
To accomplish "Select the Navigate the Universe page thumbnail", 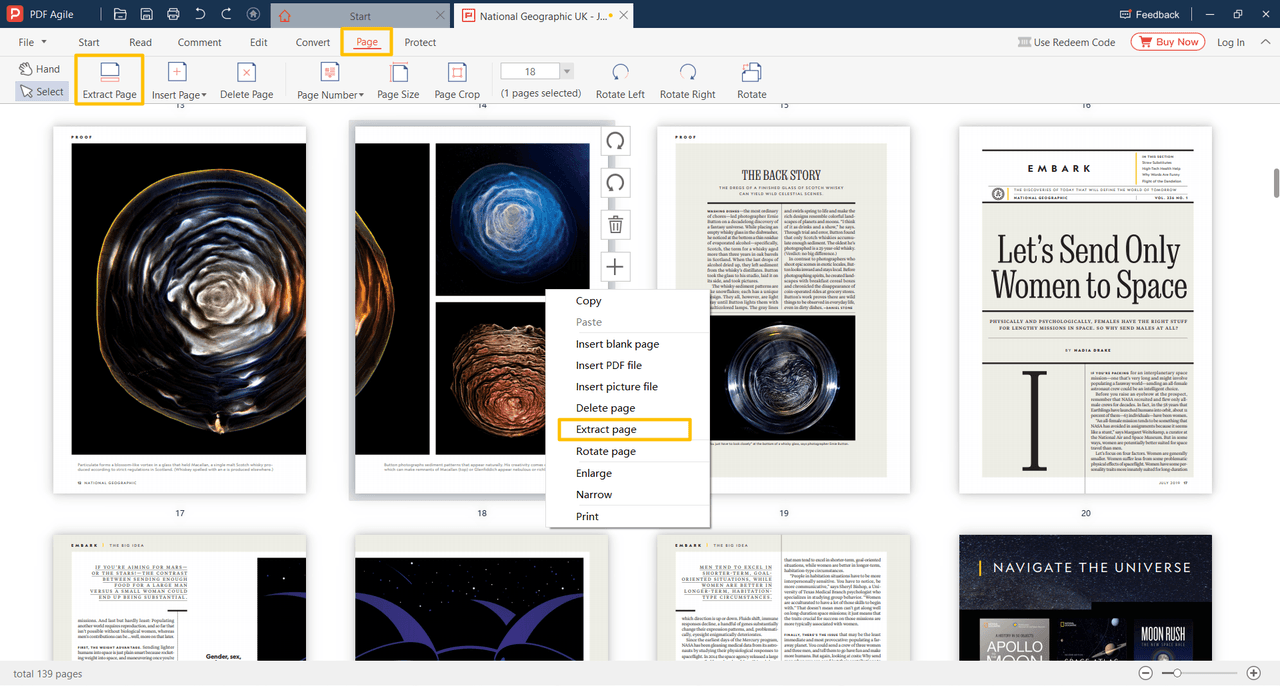I will coord(1085,598).
